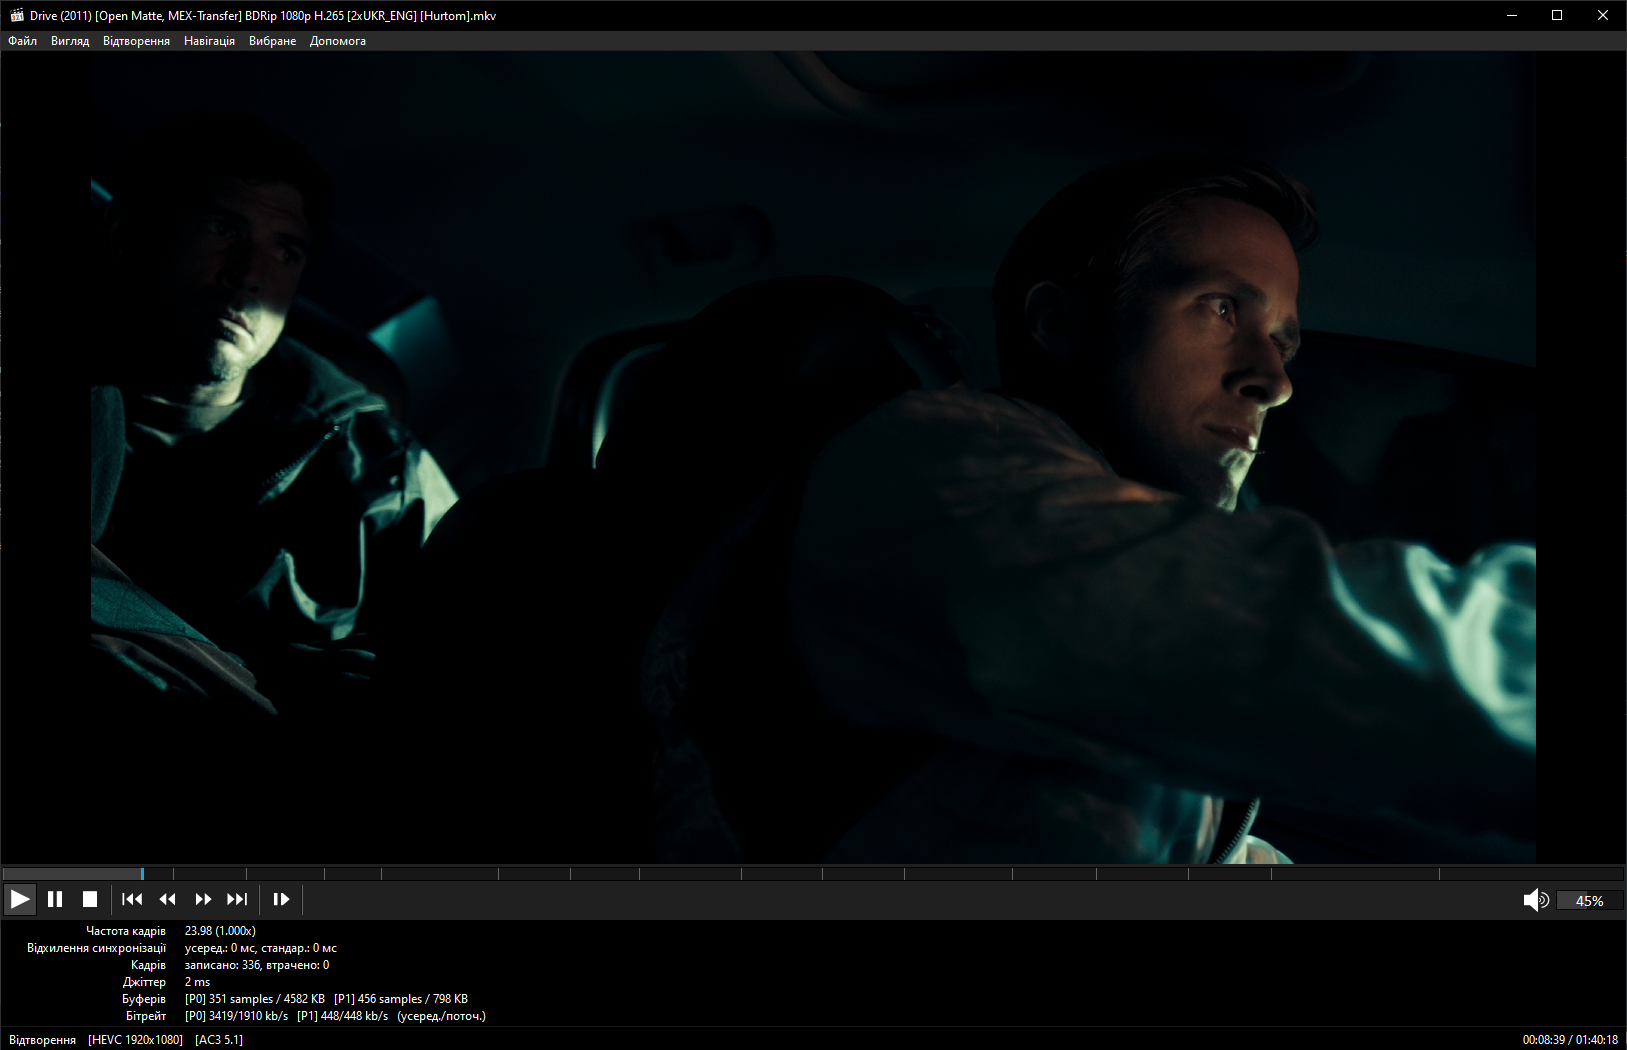Open the Вибране menu
Image resolution: width=1627 pixels, height=1050 pixels.
click(x=272, y=41)
